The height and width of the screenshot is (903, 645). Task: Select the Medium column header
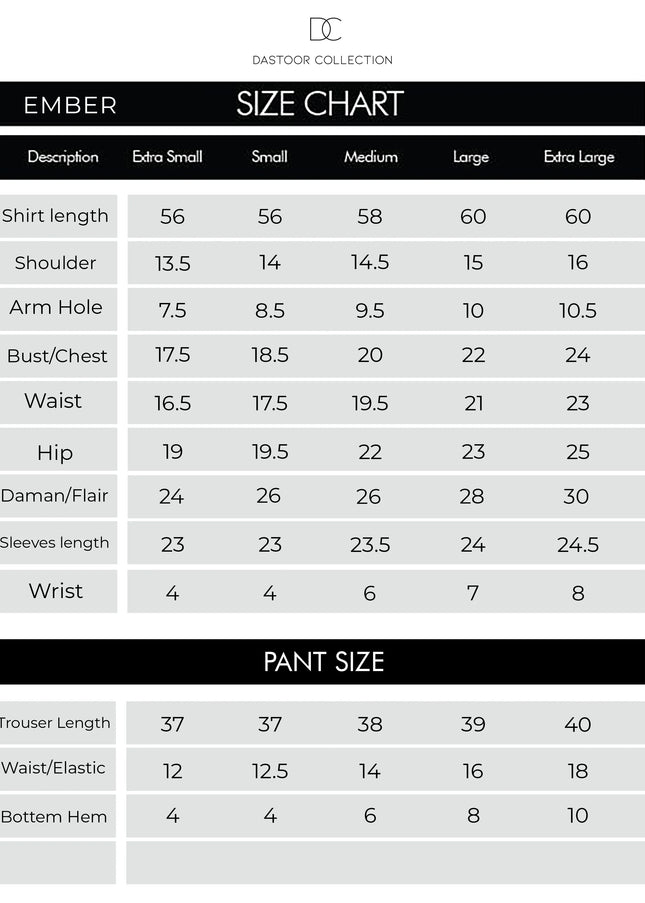point(371,157)
